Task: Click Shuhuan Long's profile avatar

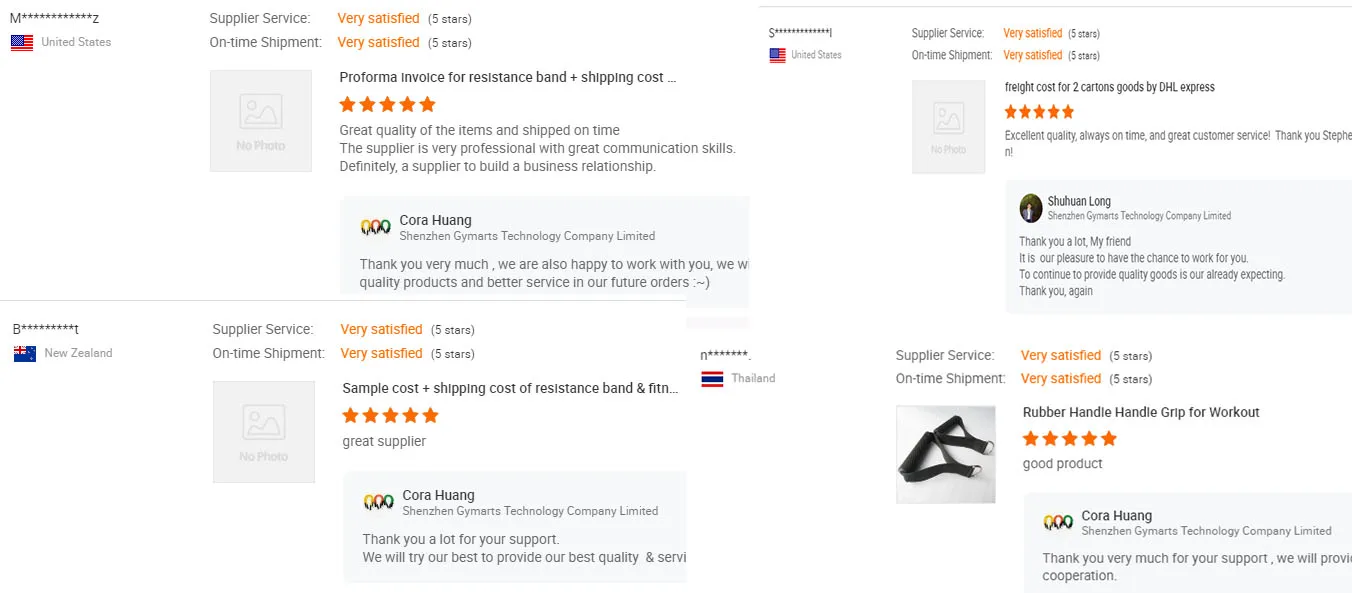Action: (1031, 208)
